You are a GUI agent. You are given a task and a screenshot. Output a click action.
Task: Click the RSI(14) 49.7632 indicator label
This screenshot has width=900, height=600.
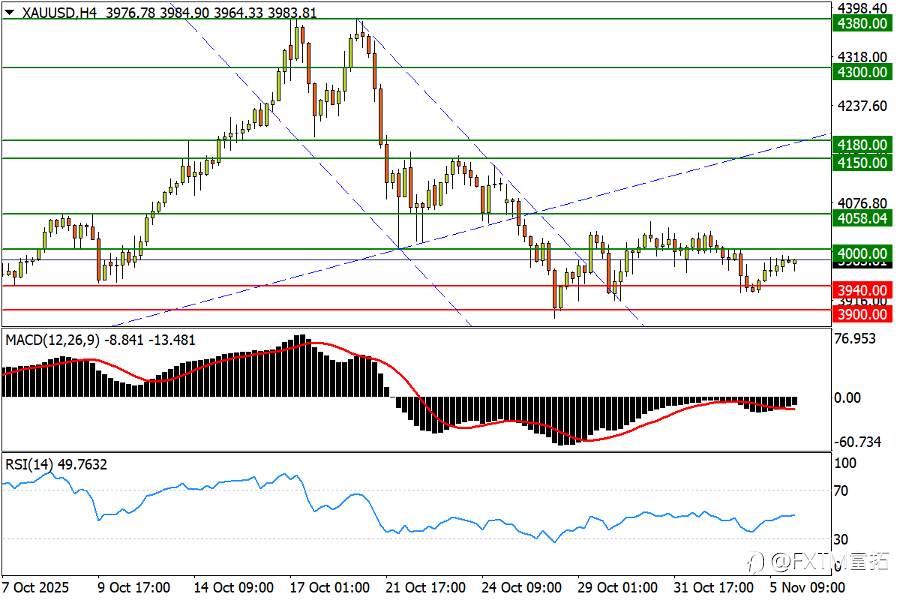(56, 464)
